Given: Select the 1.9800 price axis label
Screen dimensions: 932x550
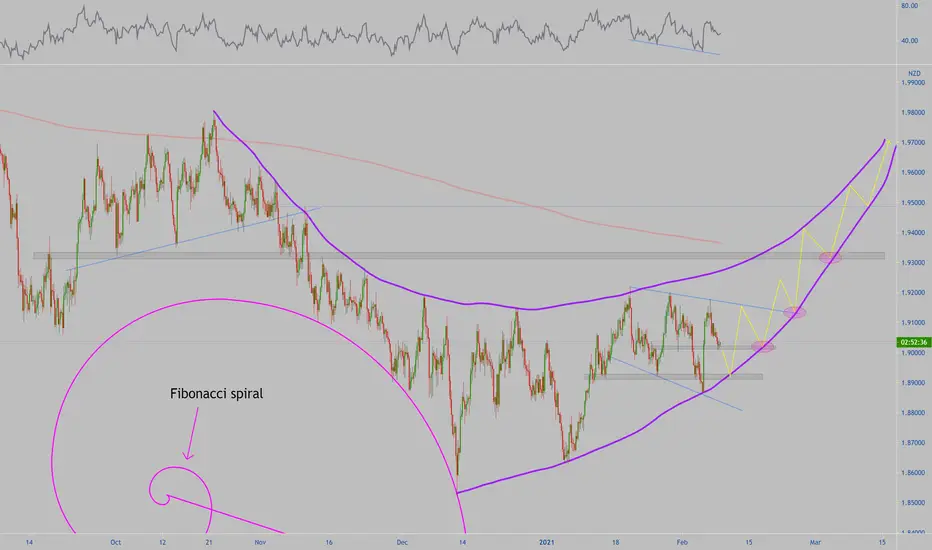Looking at the screenshot, I should [913, 112].
